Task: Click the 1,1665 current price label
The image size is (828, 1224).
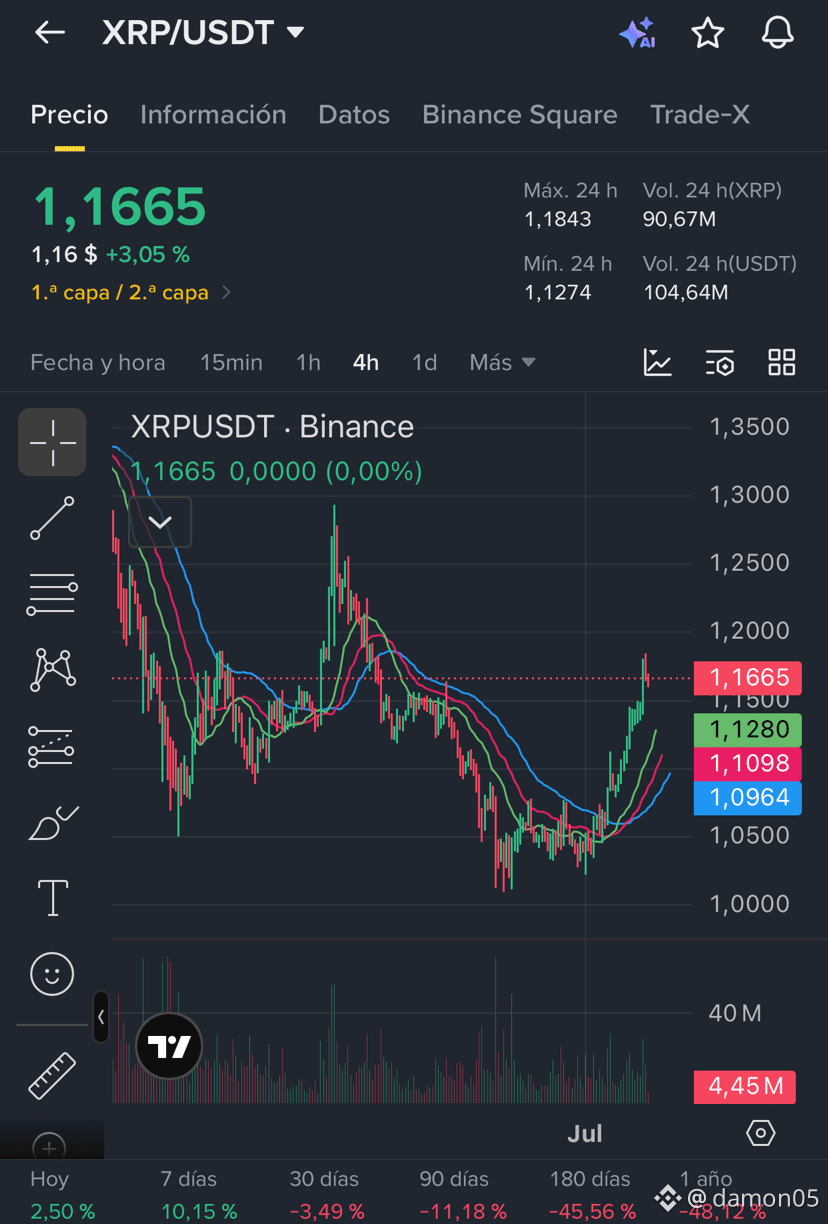Action: click(x=748, y=678)
